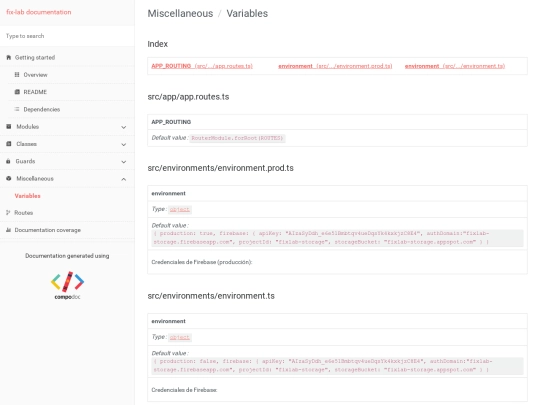Click the APP_ROUTING variable name

(x=171, y=122)
